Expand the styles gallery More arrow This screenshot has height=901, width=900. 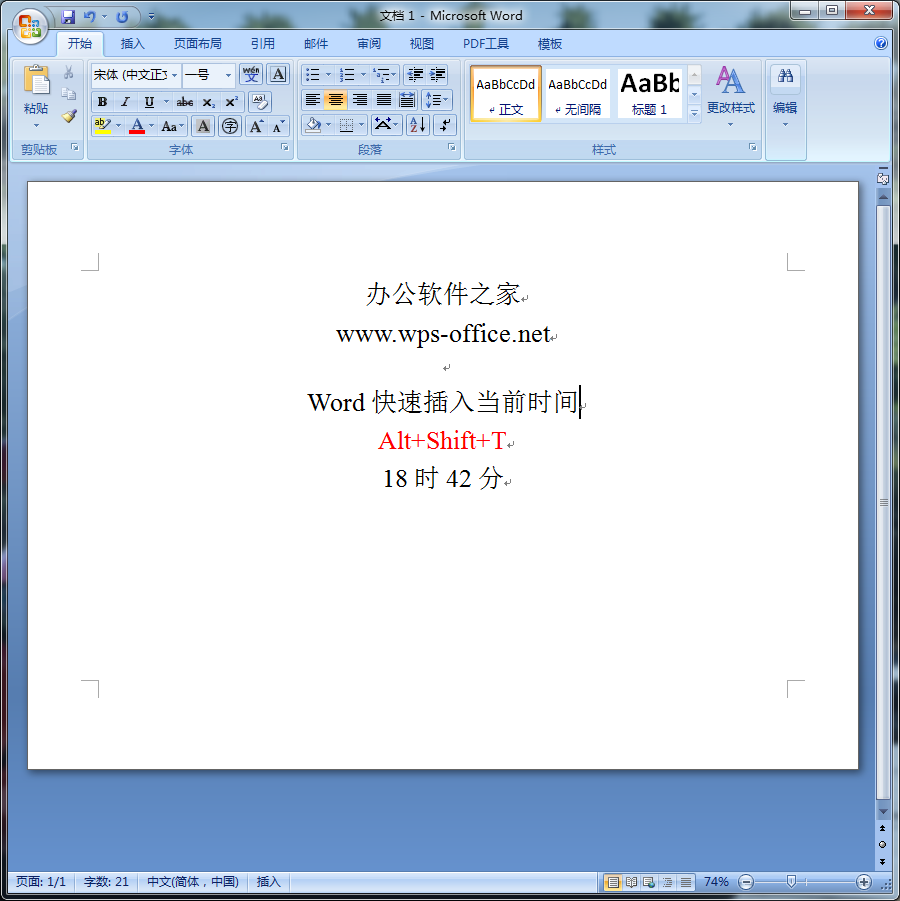[x=694, y=114]
